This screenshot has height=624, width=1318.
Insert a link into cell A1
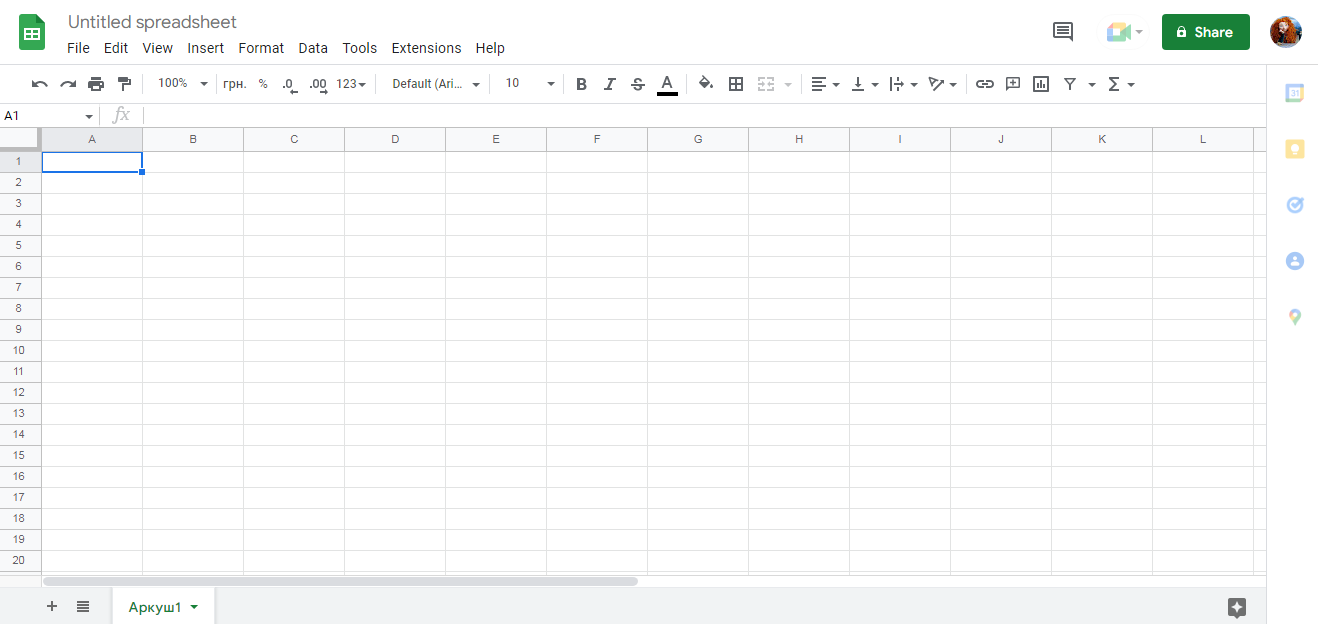(x=984, y=84)
